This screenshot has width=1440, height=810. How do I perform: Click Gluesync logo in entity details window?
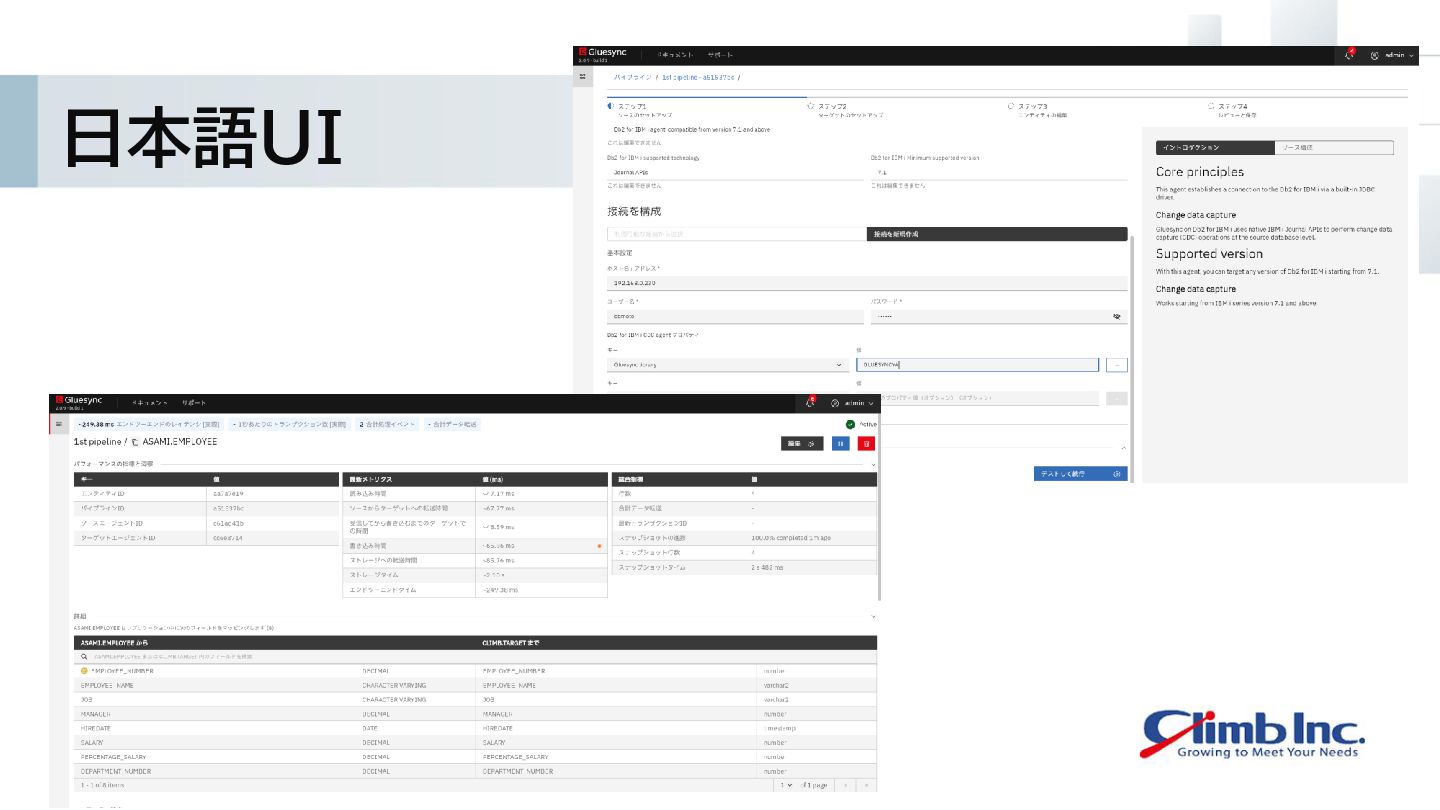click(79, 401)
